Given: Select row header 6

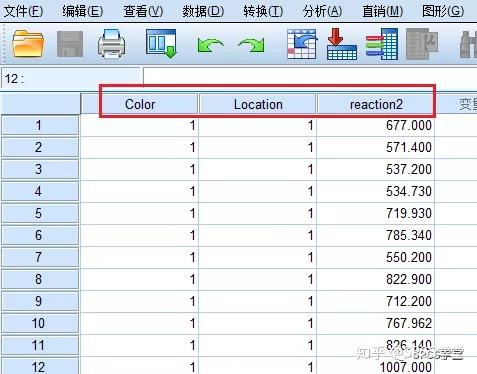Looking at the screenshot, I should 40,235.
